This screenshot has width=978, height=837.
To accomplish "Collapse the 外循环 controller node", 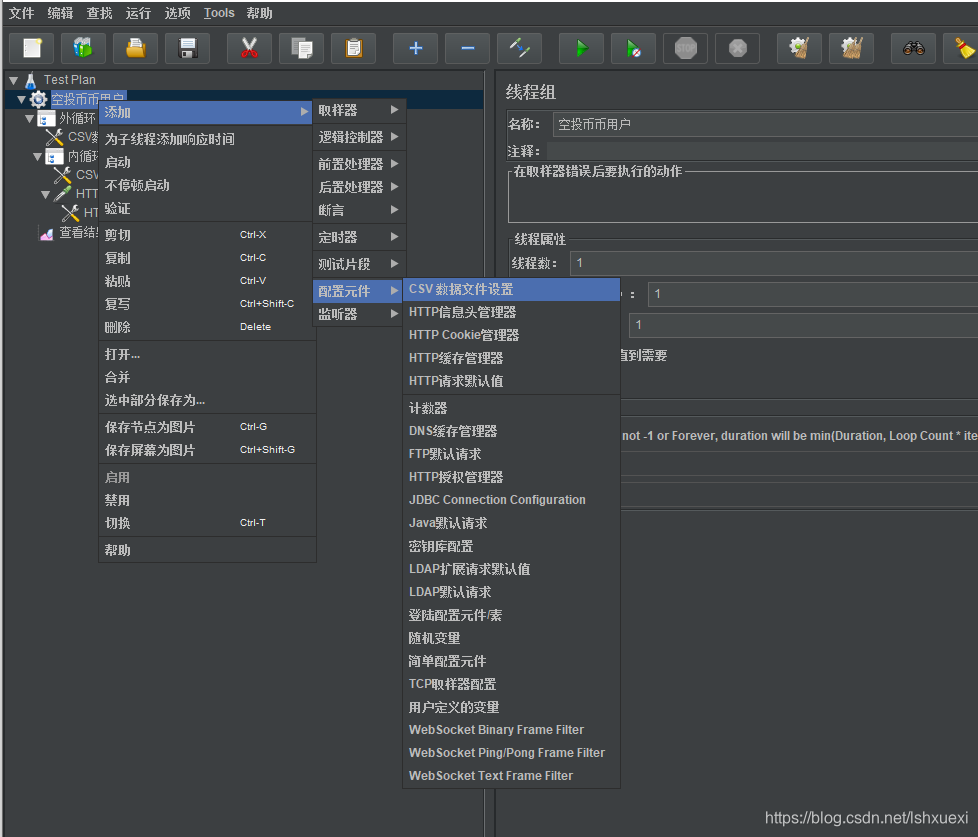I will tap(29, 119).
